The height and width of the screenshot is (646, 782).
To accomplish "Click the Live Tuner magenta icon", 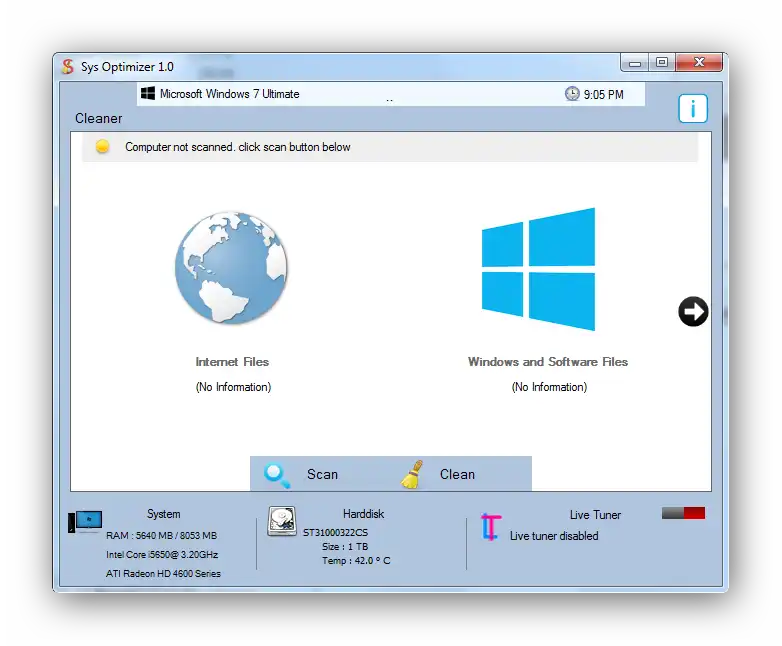I will (490, 527).
